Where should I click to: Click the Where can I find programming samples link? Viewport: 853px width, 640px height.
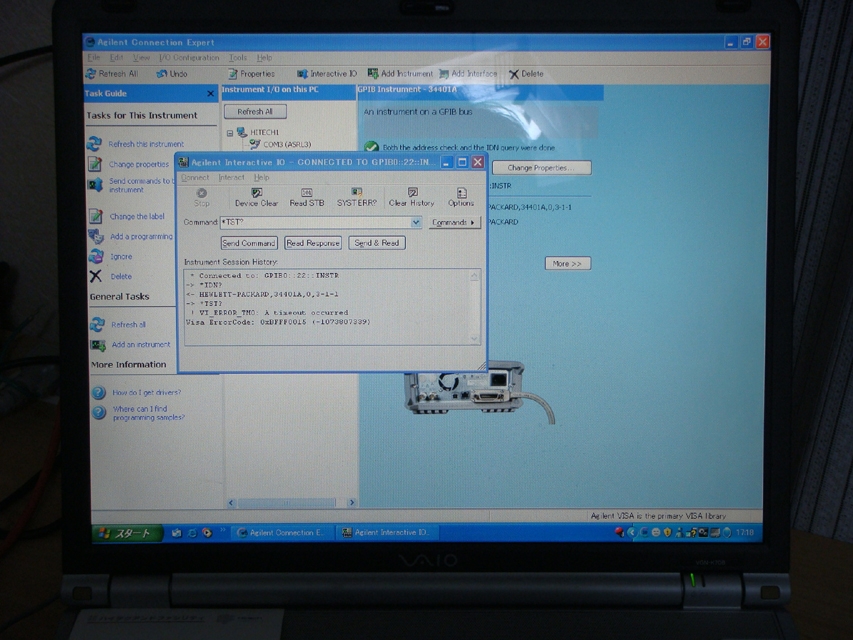coord(149,413)
